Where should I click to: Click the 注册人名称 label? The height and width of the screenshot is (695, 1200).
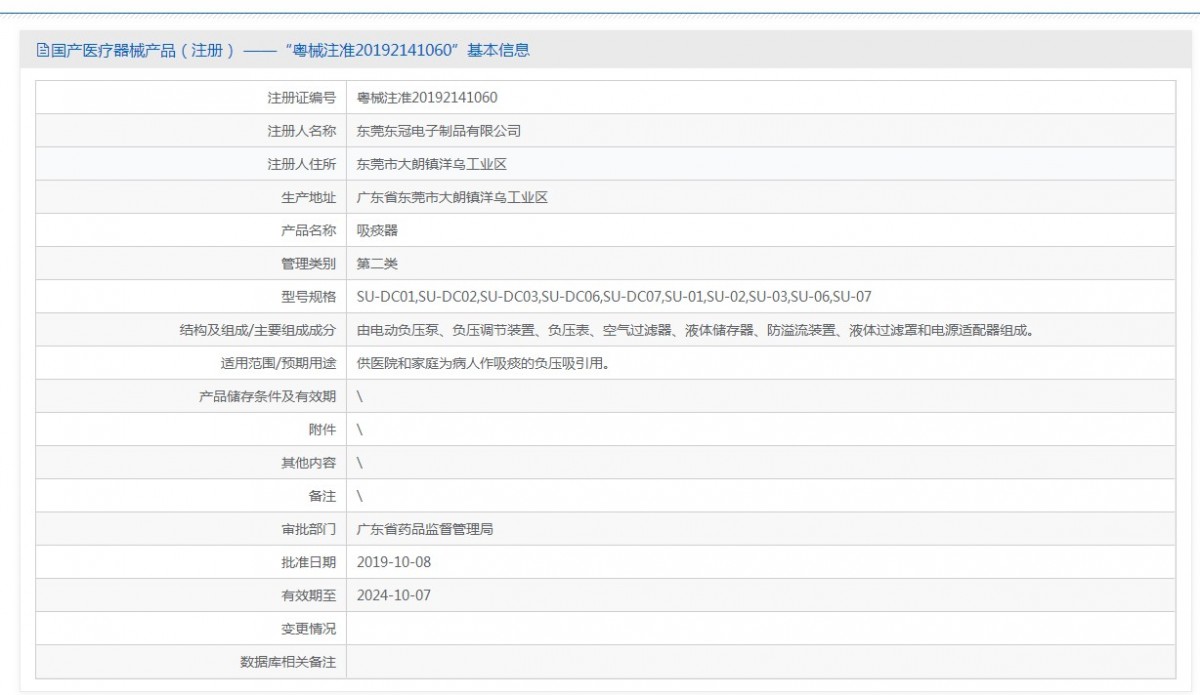pyautogui.click(x=301, y=131)
